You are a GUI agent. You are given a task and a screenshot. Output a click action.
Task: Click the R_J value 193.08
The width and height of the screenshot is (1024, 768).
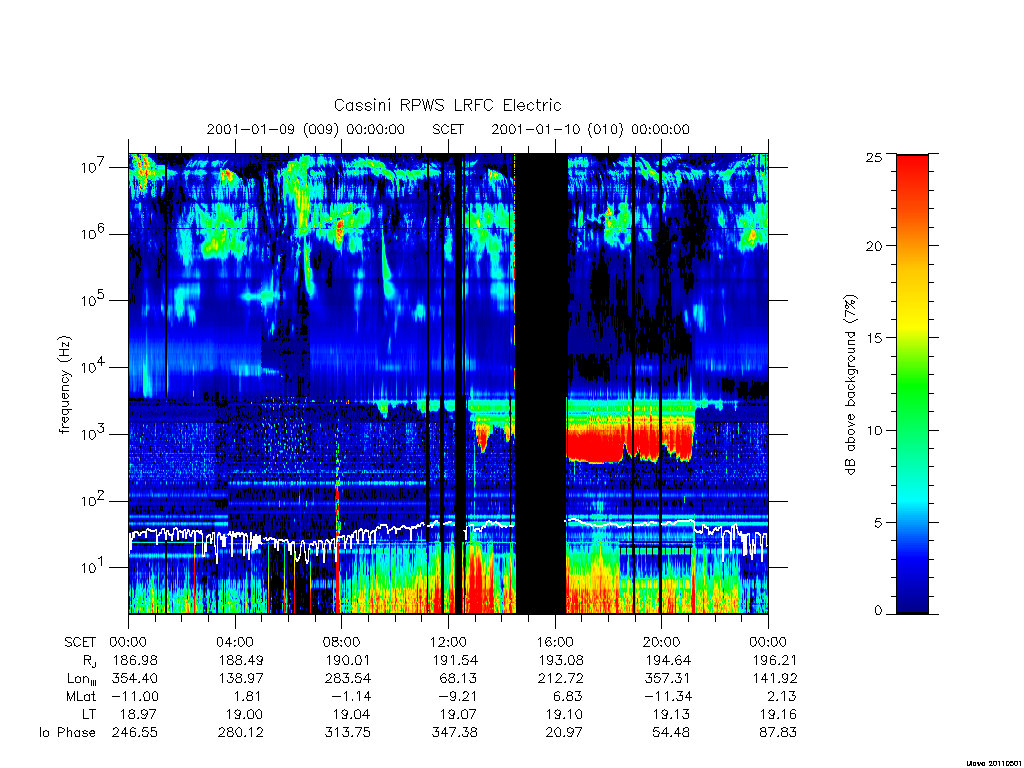(560, 660)
